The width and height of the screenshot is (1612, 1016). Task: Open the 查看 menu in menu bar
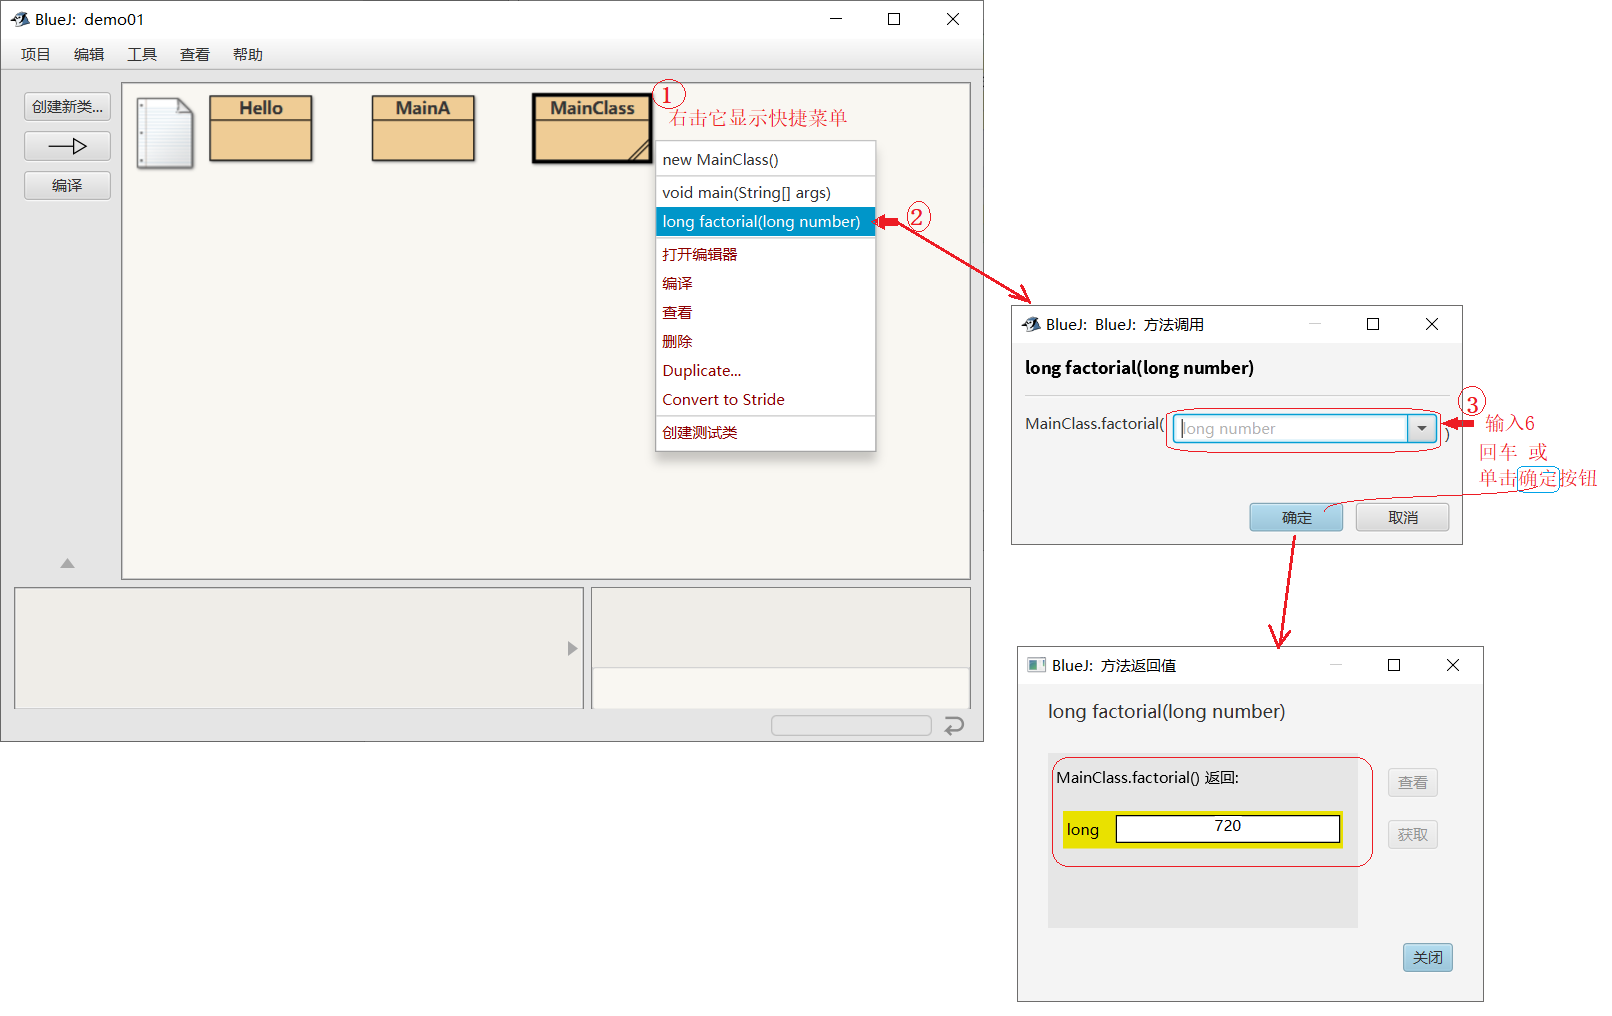click(x=195, y=55)
